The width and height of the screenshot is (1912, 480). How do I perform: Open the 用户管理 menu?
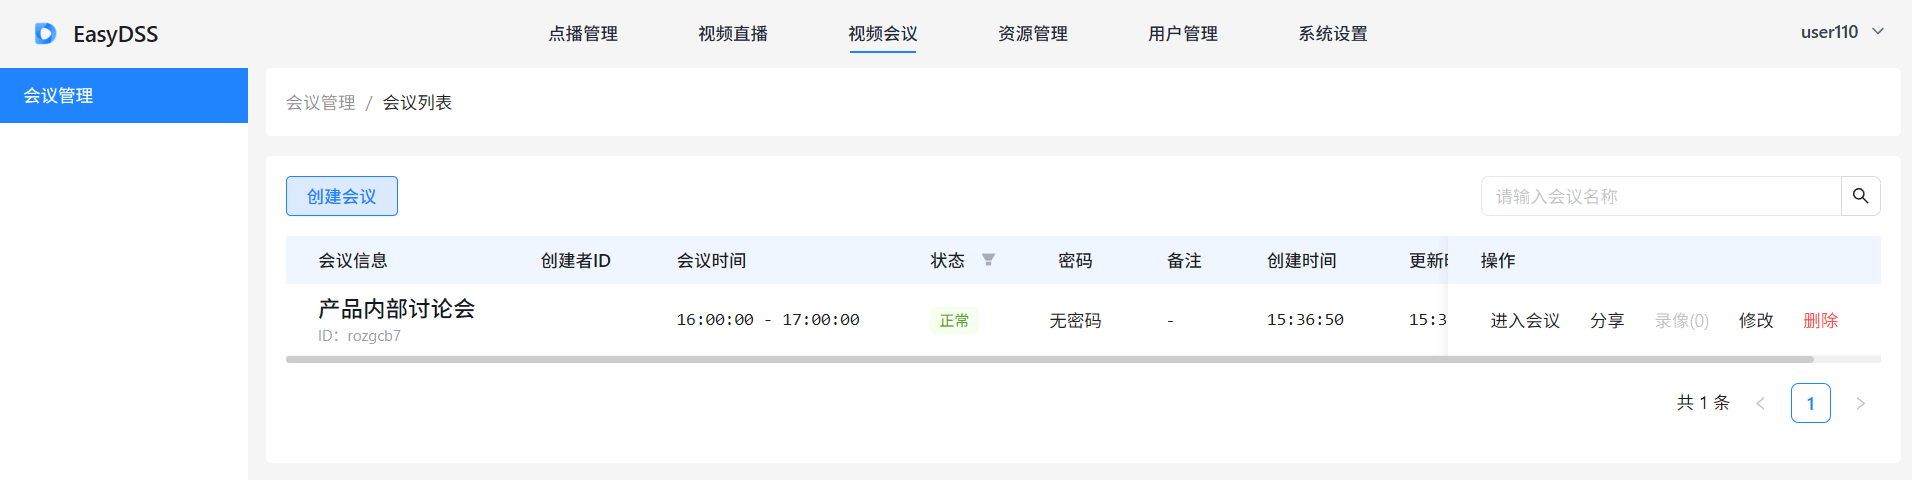(x=1183, y=34)
